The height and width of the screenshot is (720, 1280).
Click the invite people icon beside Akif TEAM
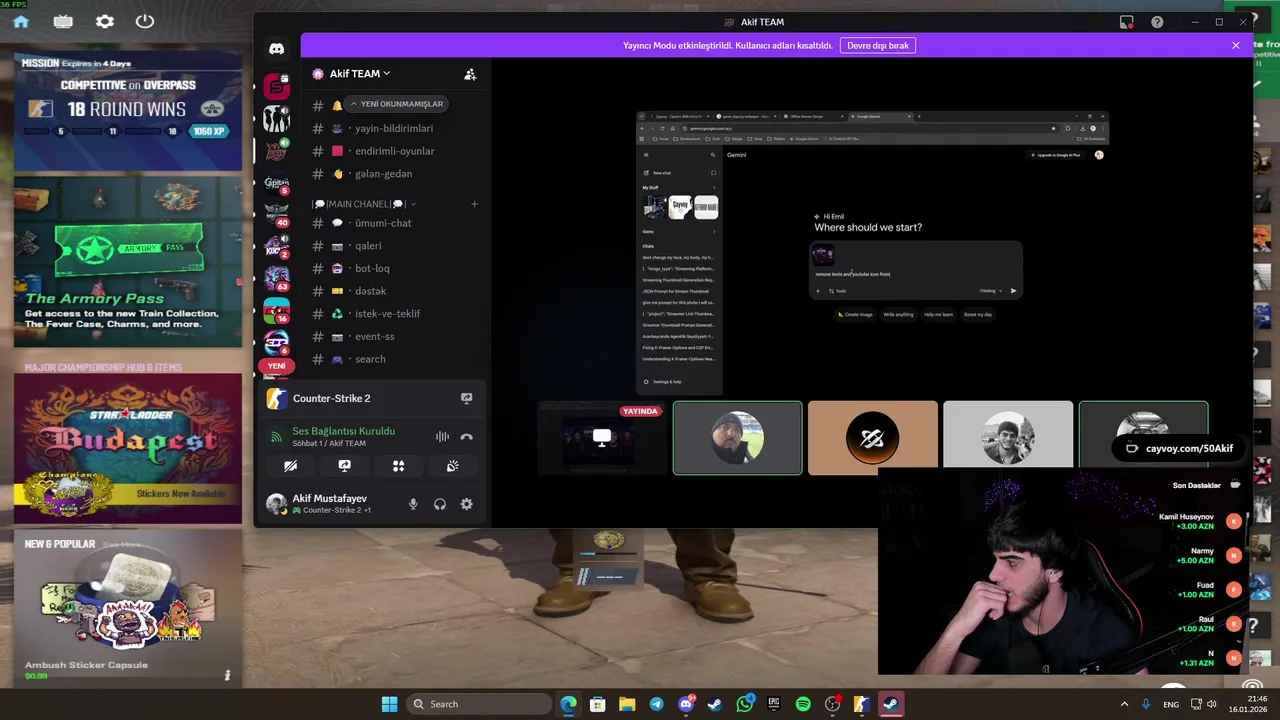pyautogui.click(x=470, y=74)
